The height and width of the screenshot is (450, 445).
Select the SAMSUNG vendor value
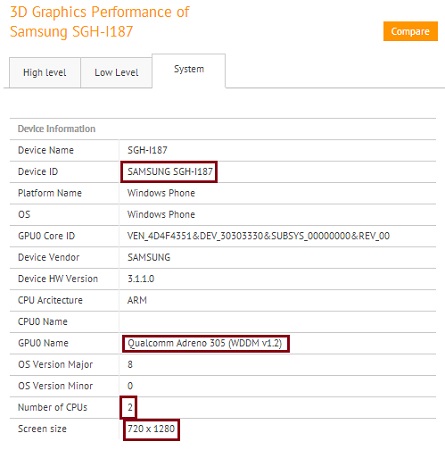tap(149, 257)
